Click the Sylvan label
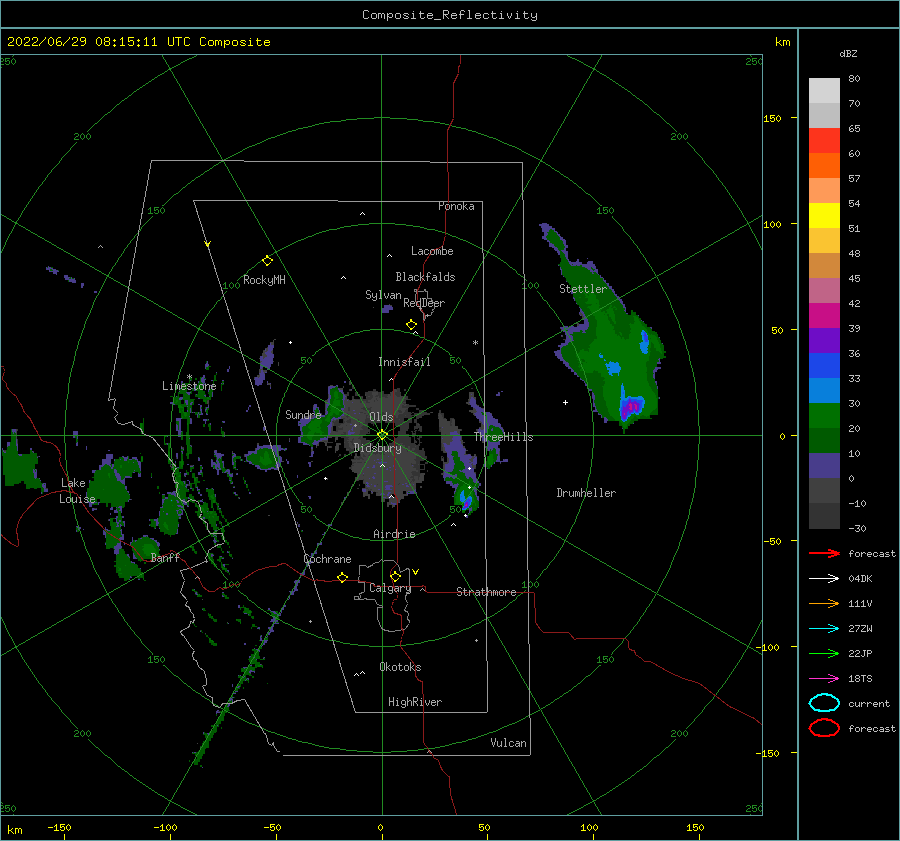The image size is (900, 841). tap(383, 295)
